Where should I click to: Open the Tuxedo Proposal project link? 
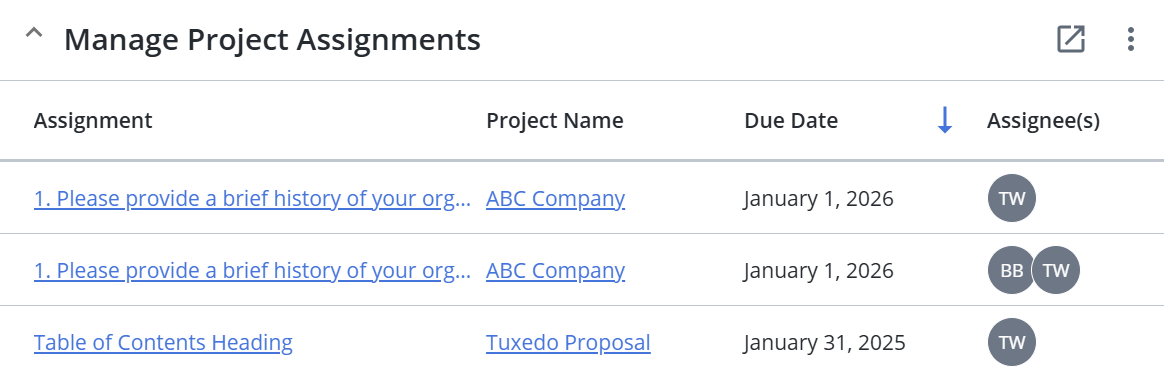click(568, 343)
